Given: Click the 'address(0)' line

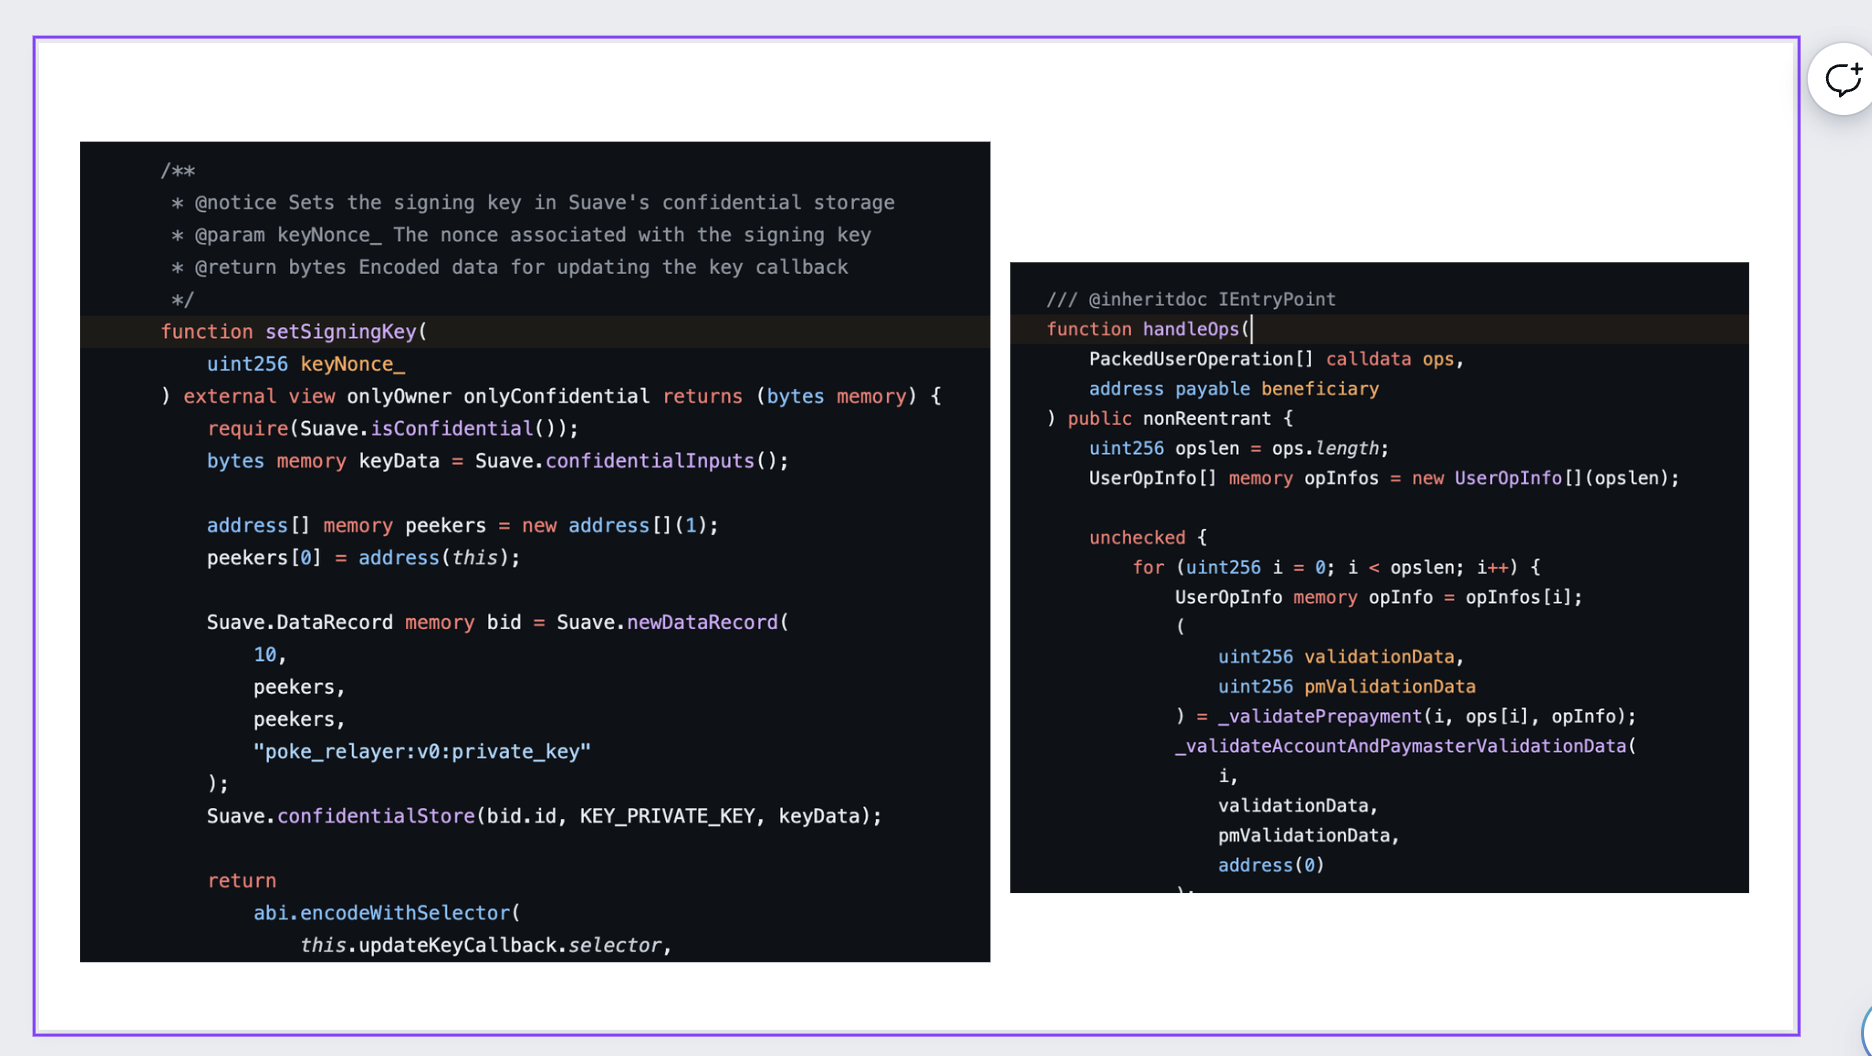Looking at the screenshot, I should 1271,865.
